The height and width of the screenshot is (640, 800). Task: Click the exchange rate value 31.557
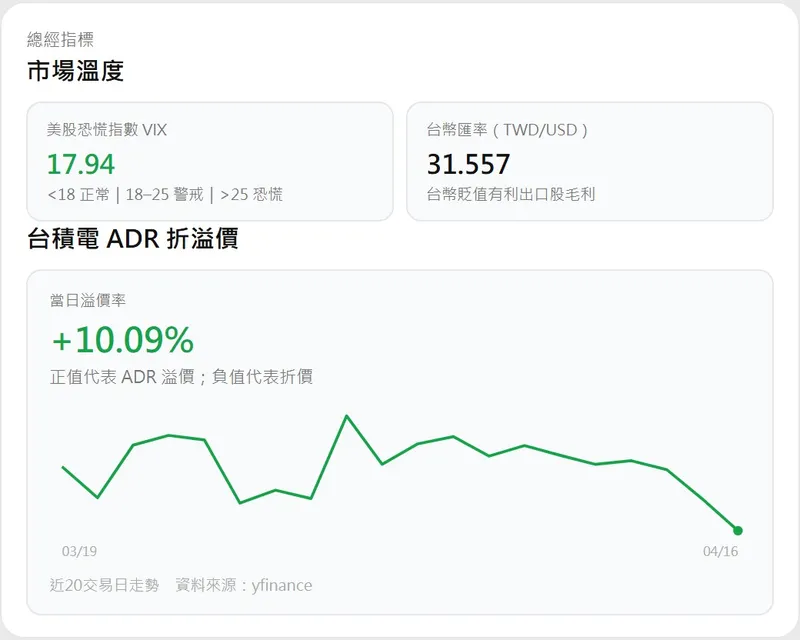468,164
